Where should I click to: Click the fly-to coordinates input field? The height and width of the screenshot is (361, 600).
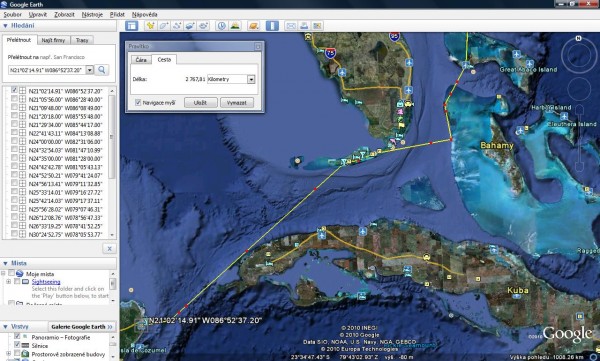click(x=47, y=70)
